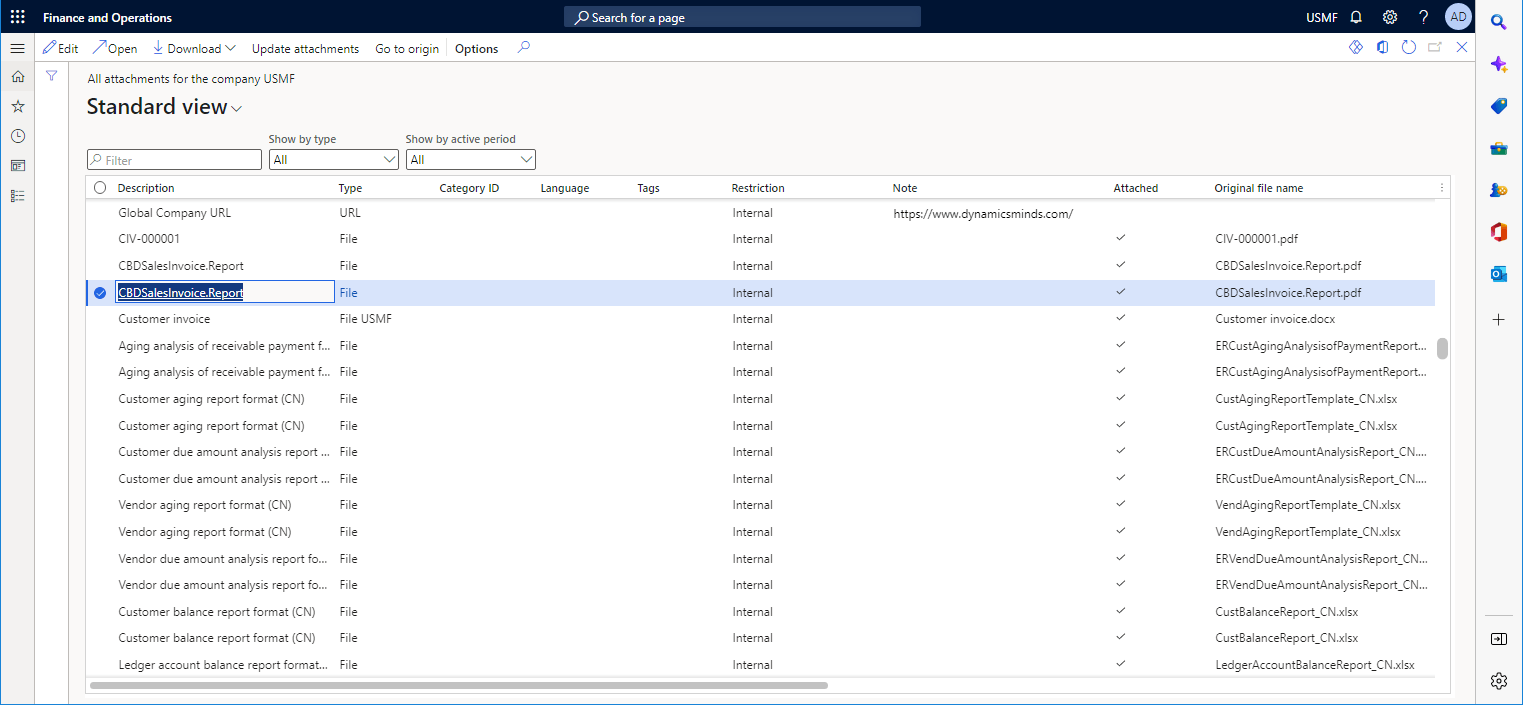Open Copilot sparkle icon in browser sidebar
This screenshot has width=1523, height=705.
[x=1498, y=64]
